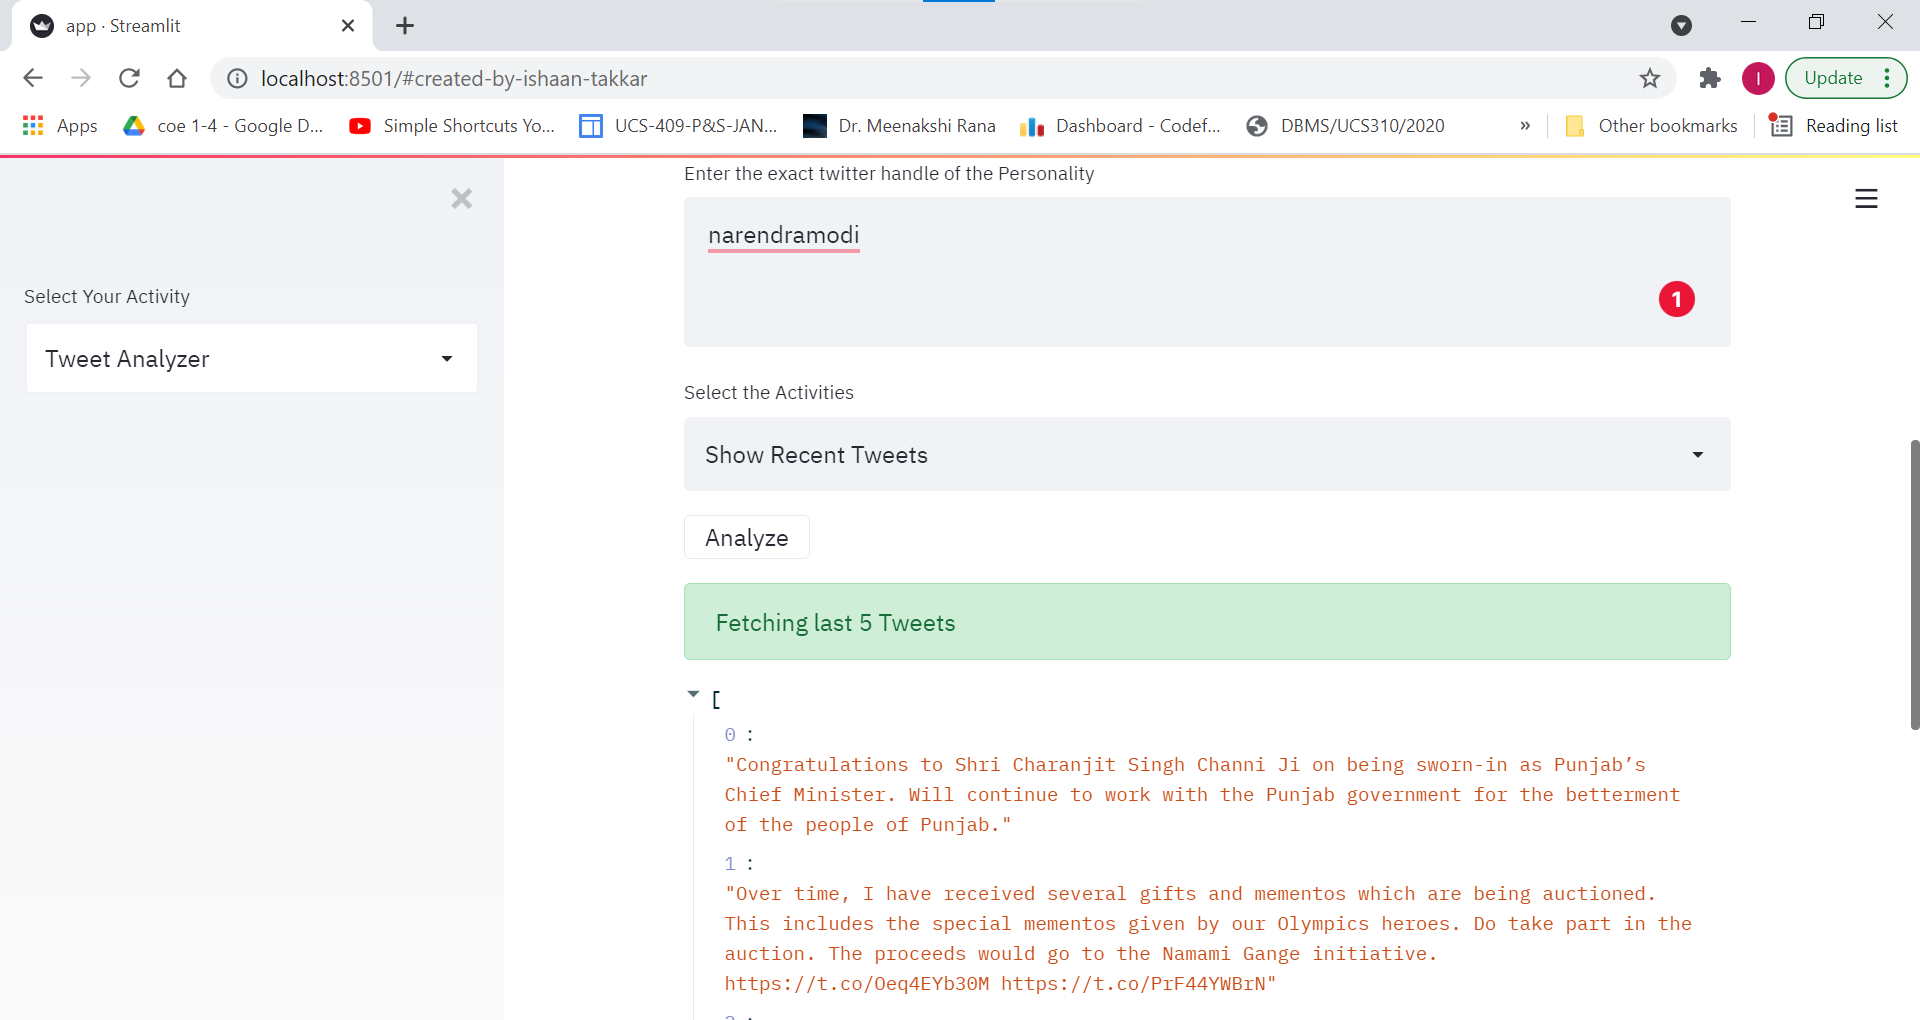1920x1020 pixels.
Task: Open the Streamlit hamburger menu
Action: [x=1866, y=198]
